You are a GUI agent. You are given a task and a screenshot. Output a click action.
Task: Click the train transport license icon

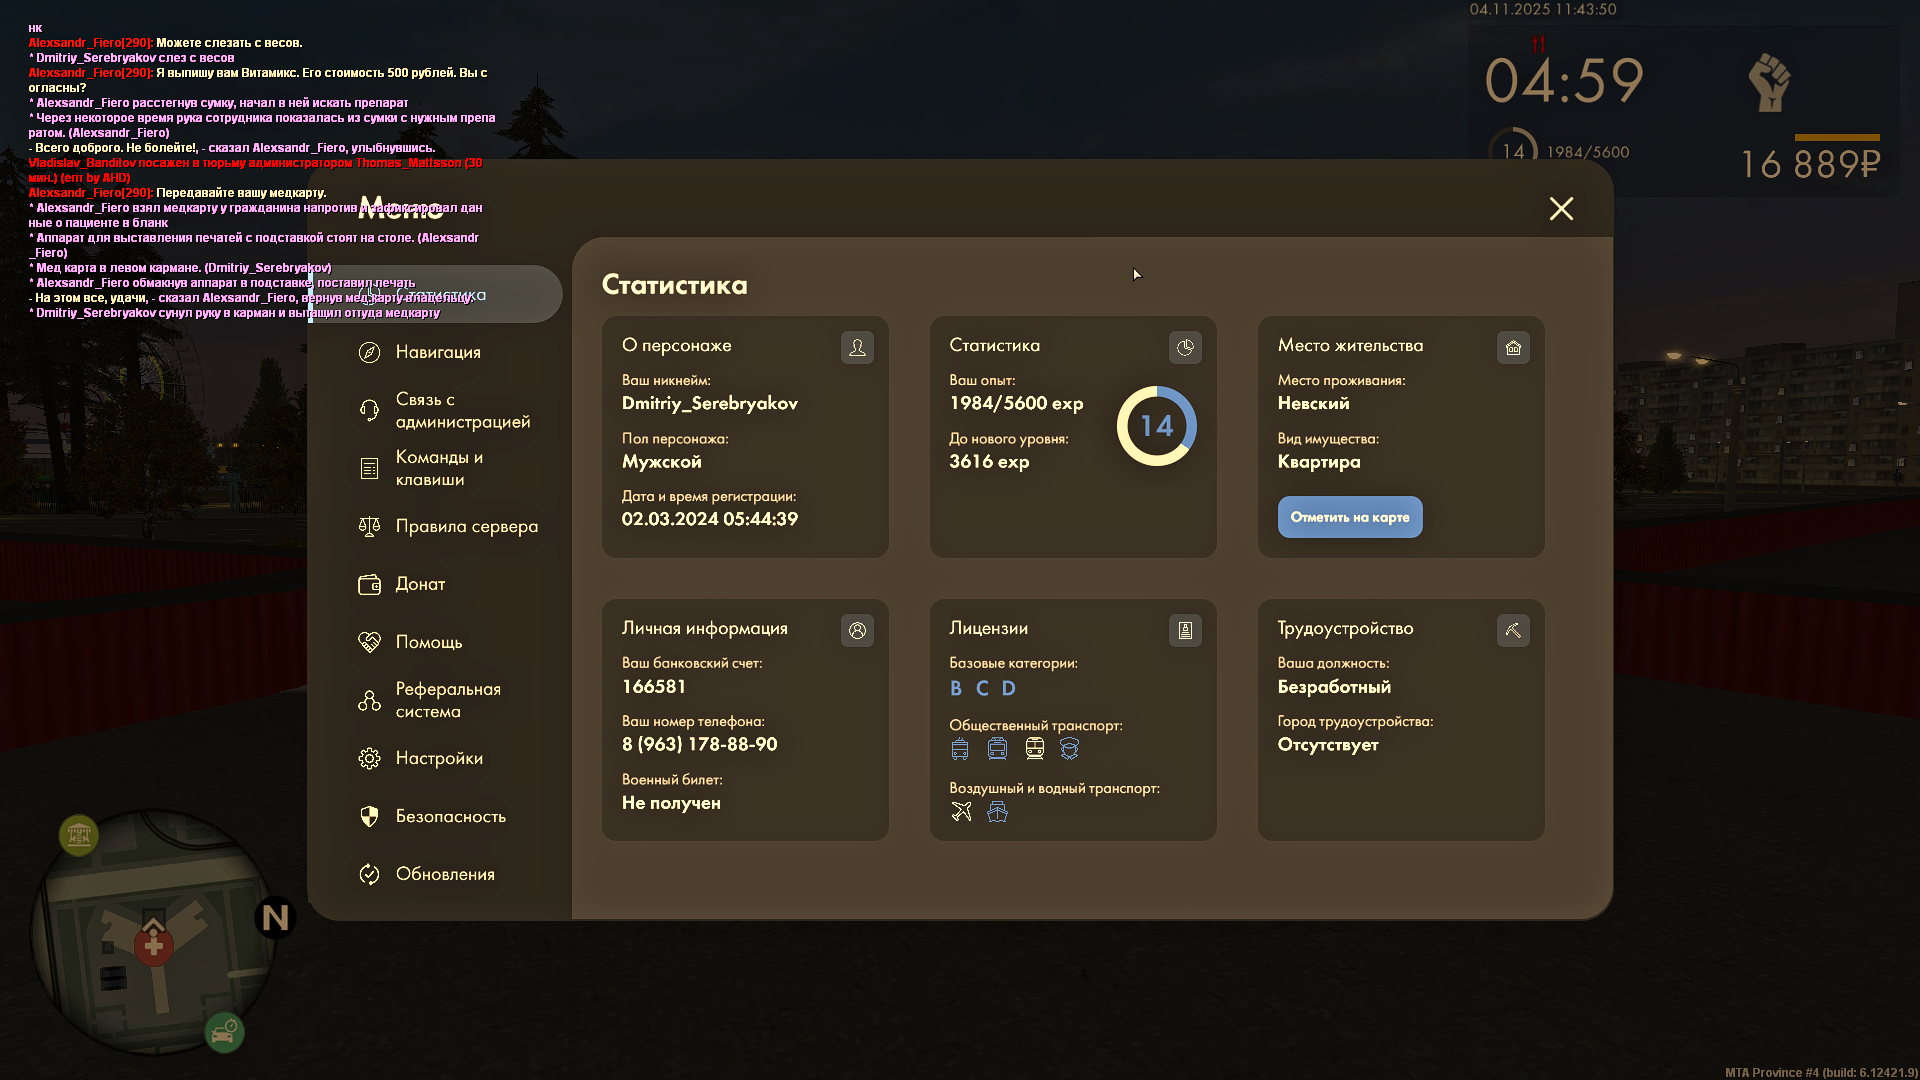coord(1035,748)
